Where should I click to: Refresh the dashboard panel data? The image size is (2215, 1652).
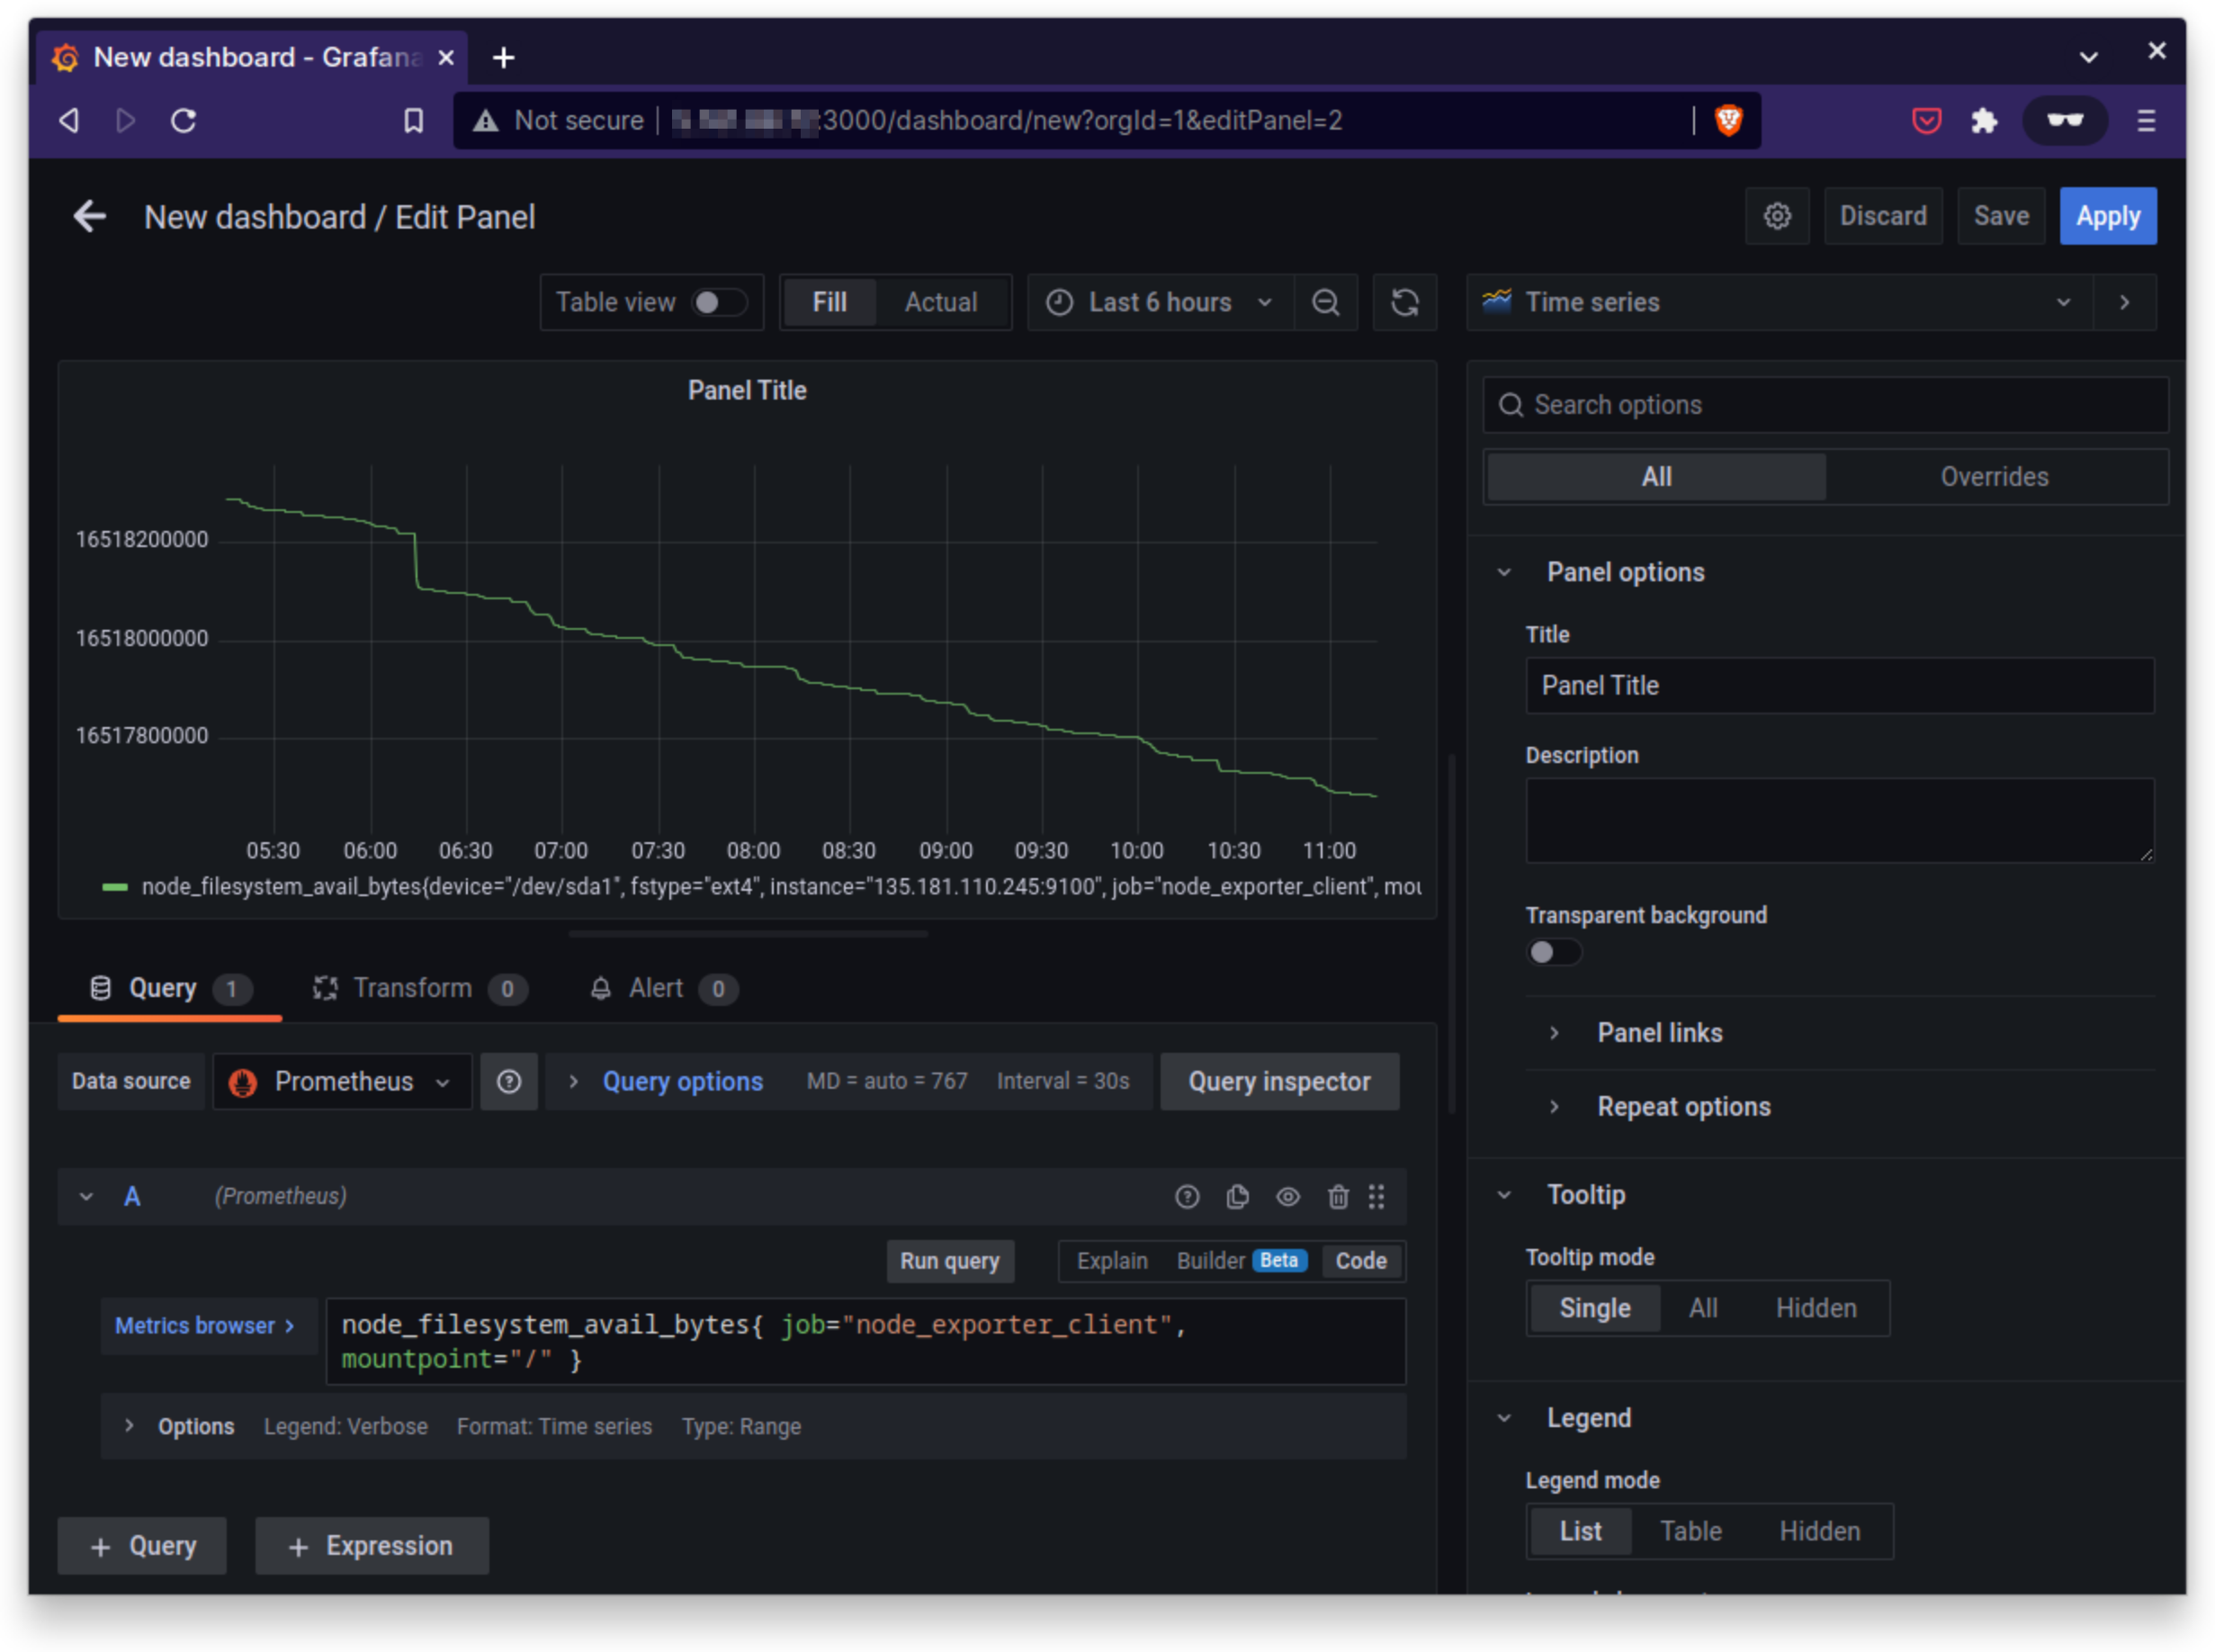click(1404, 302)
